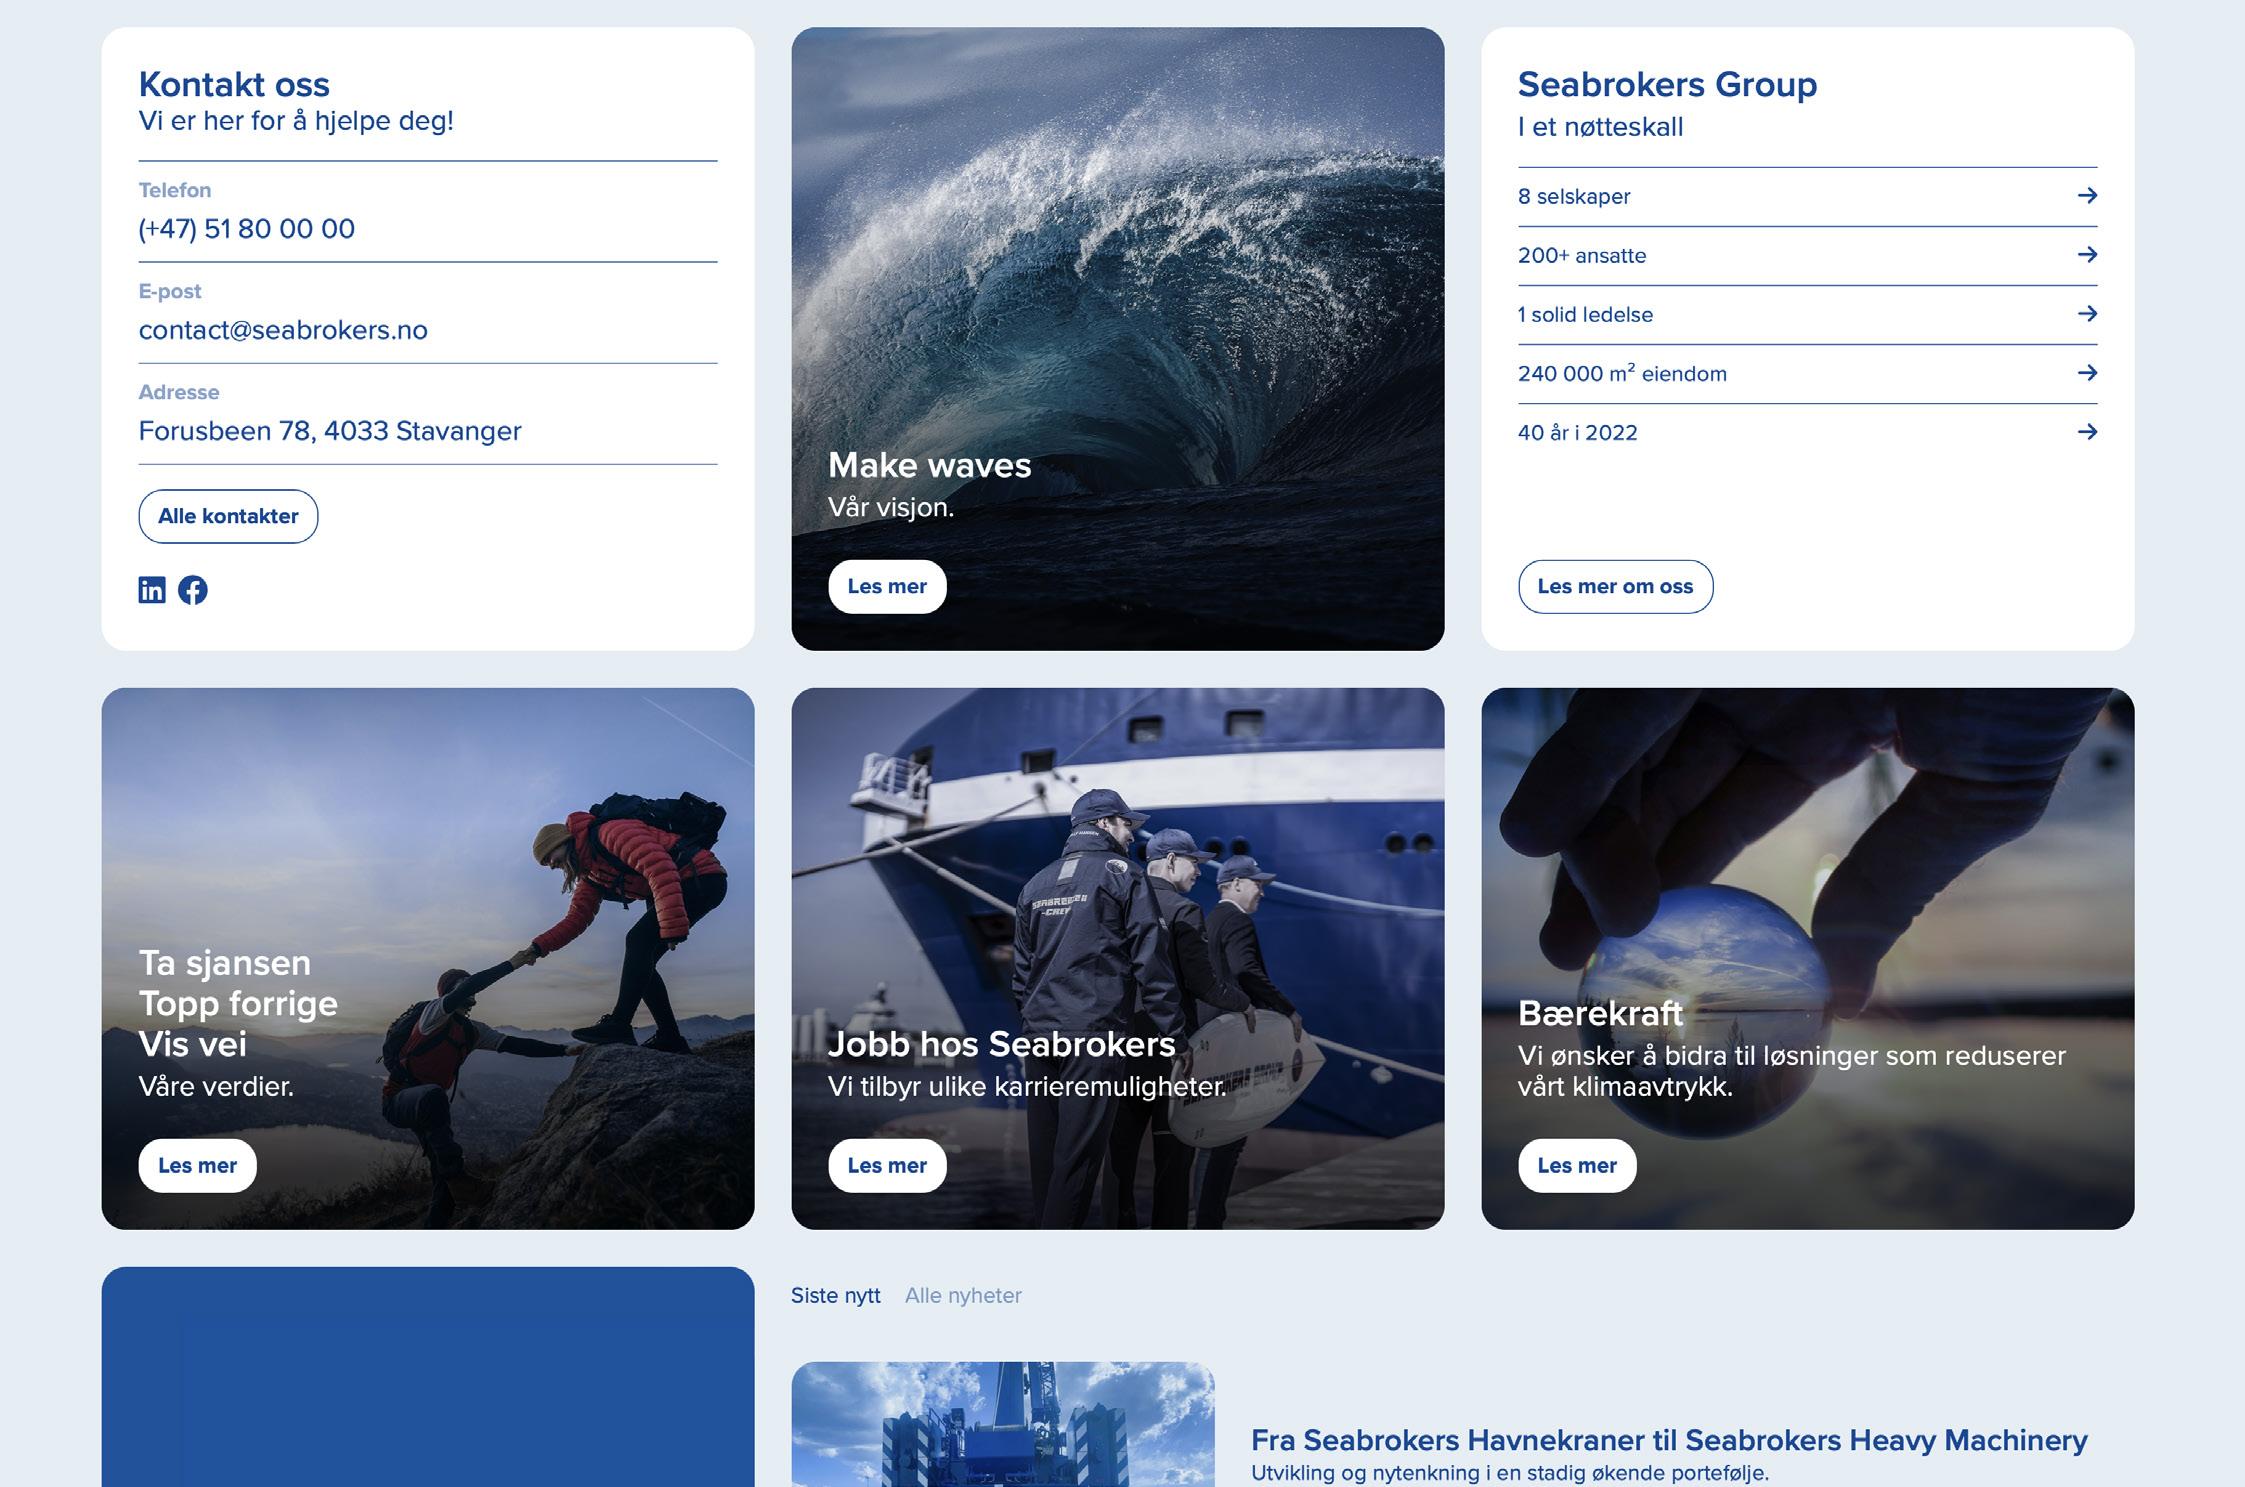Click the phone number (+47) 51 80 00 00
Viewport: 2245px width, 1487px height.
[247, 229]
